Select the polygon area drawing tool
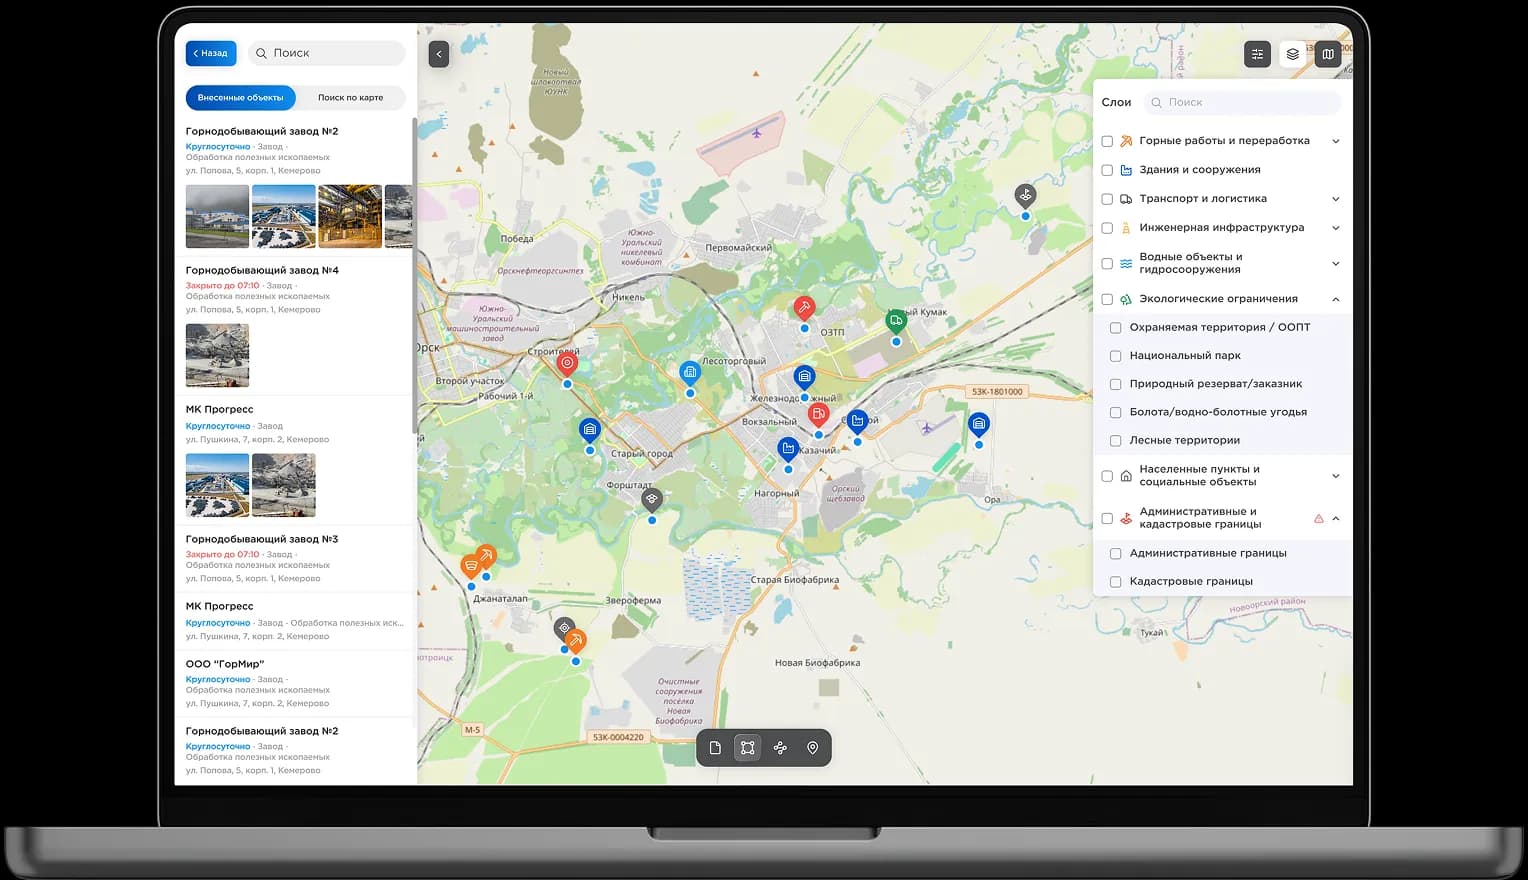The width and height of the screenshot is (1528, 880). 747,748
